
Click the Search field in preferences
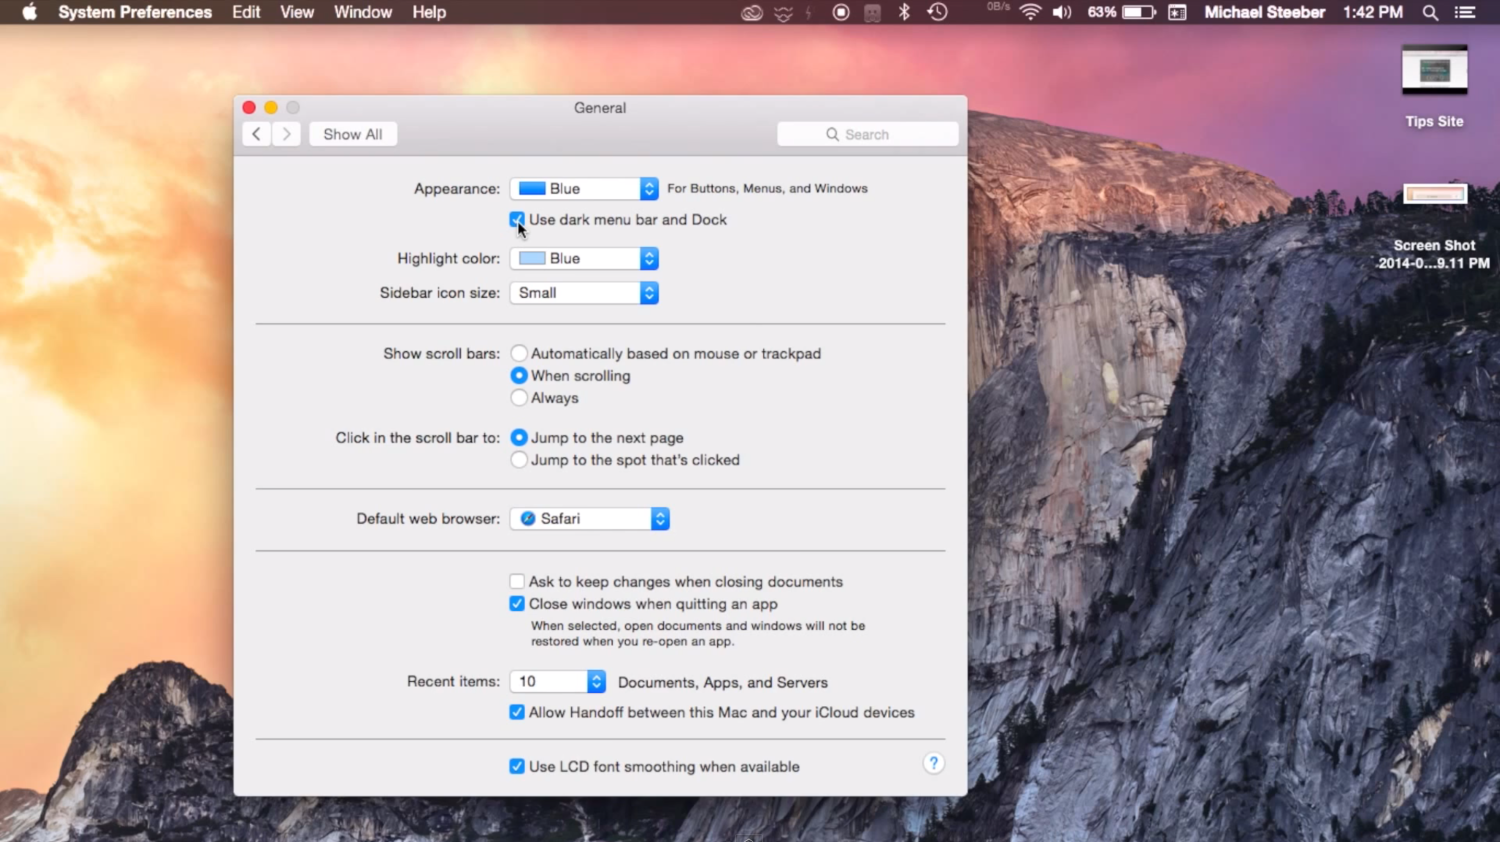point(867,134)
